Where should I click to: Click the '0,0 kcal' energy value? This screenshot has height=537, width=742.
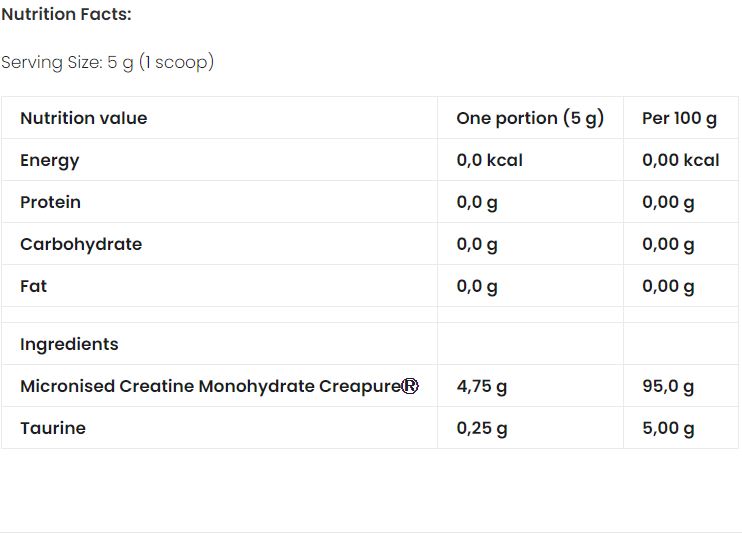(x=489, y=160)
